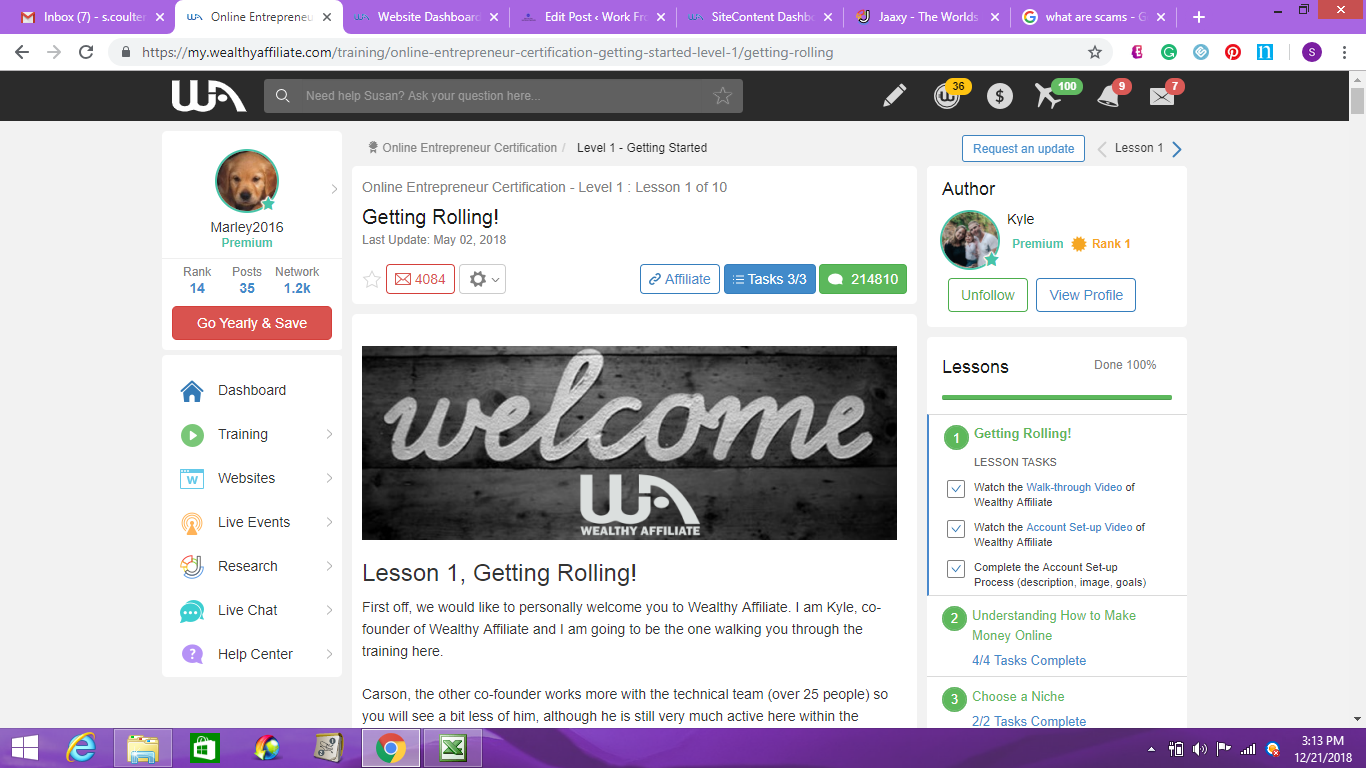The height and width of the screenshot is (768, 1366).
Task: Click the Grammarly extension icon
Action: coord(1169,52)
